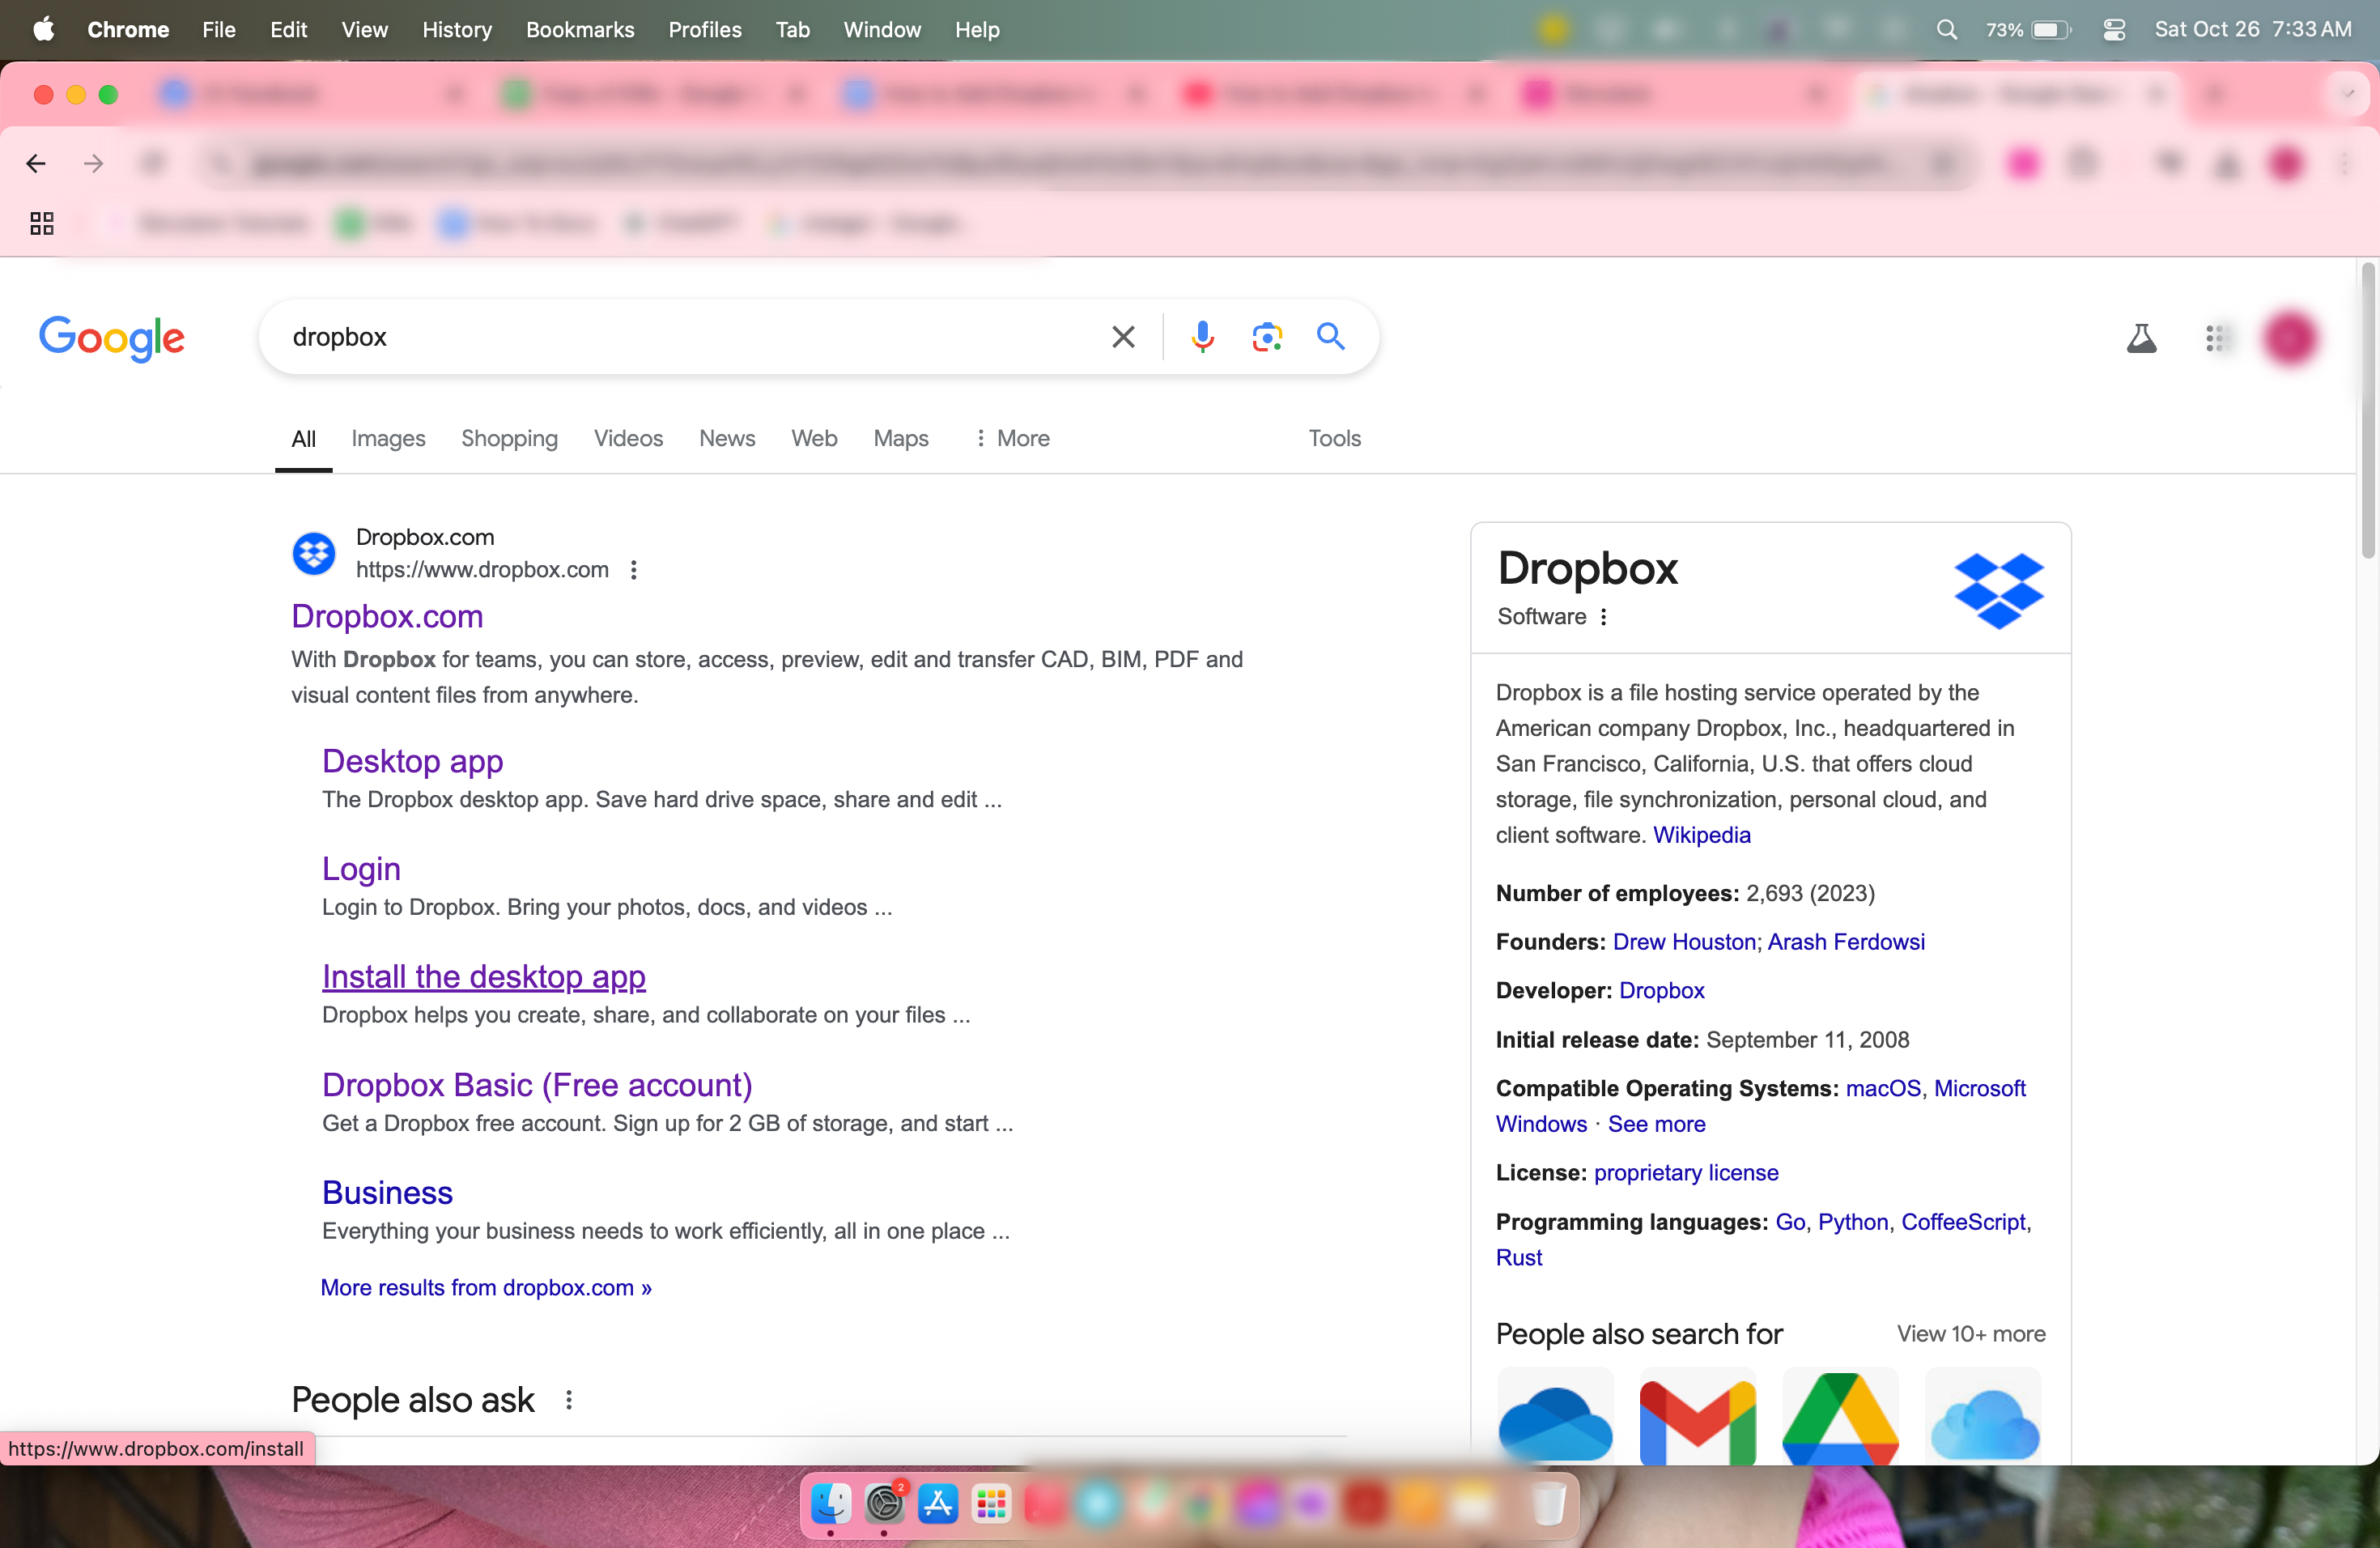This screenshot has width=2380, height=1548.
Task: Open the Bookmarks menu
Action: (580, 30)
